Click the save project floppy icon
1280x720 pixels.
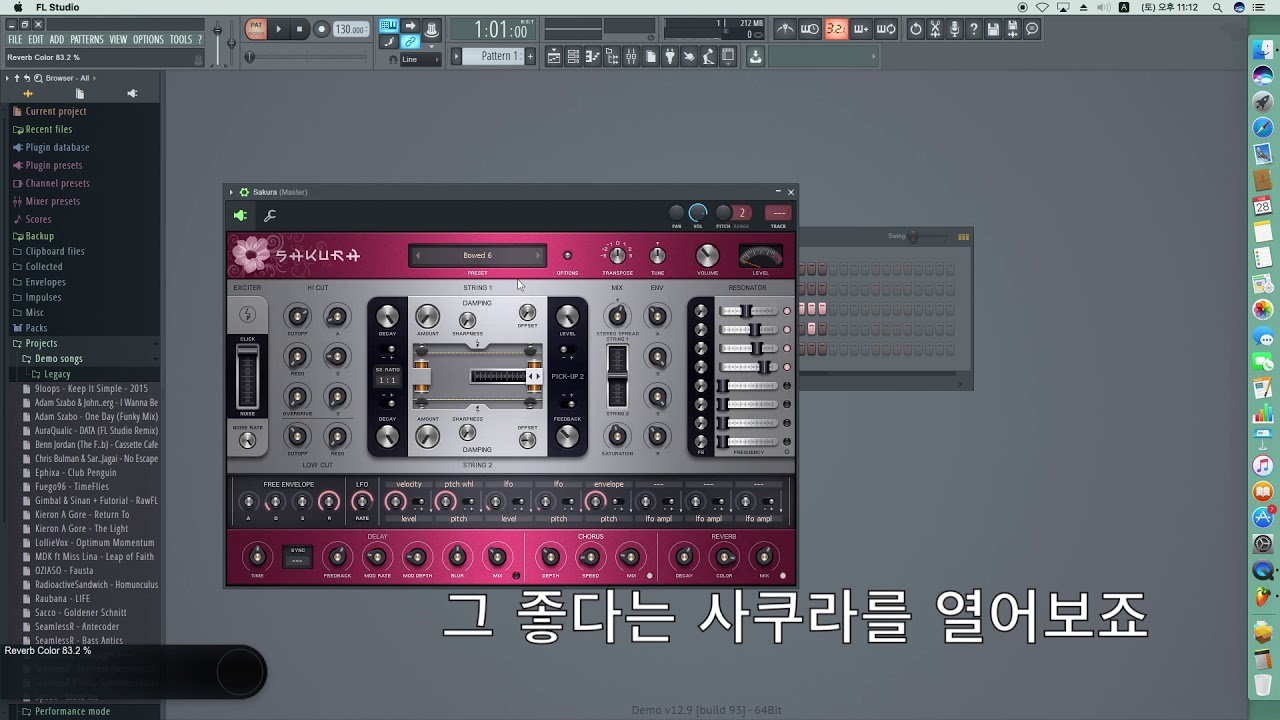tap(993, 29)
